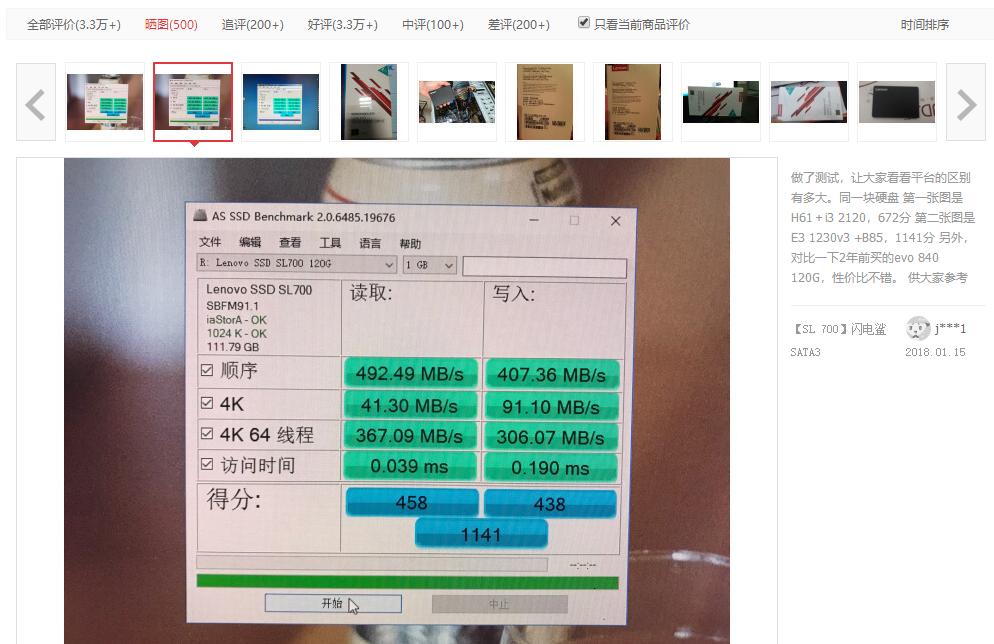The image size is (994, 644).
Task: Select the dark Lenovo SSD drive thumbnail
Action: [895, 101]
